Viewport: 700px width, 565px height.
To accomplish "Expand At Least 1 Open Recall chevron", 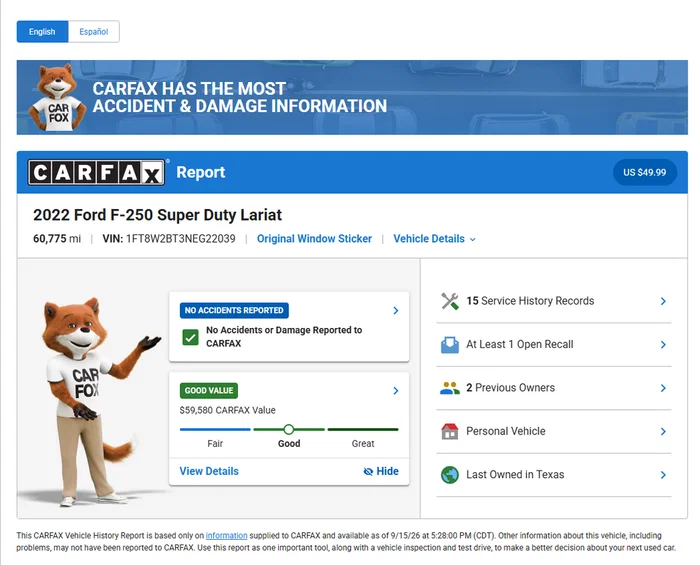I will pos(663,345).
